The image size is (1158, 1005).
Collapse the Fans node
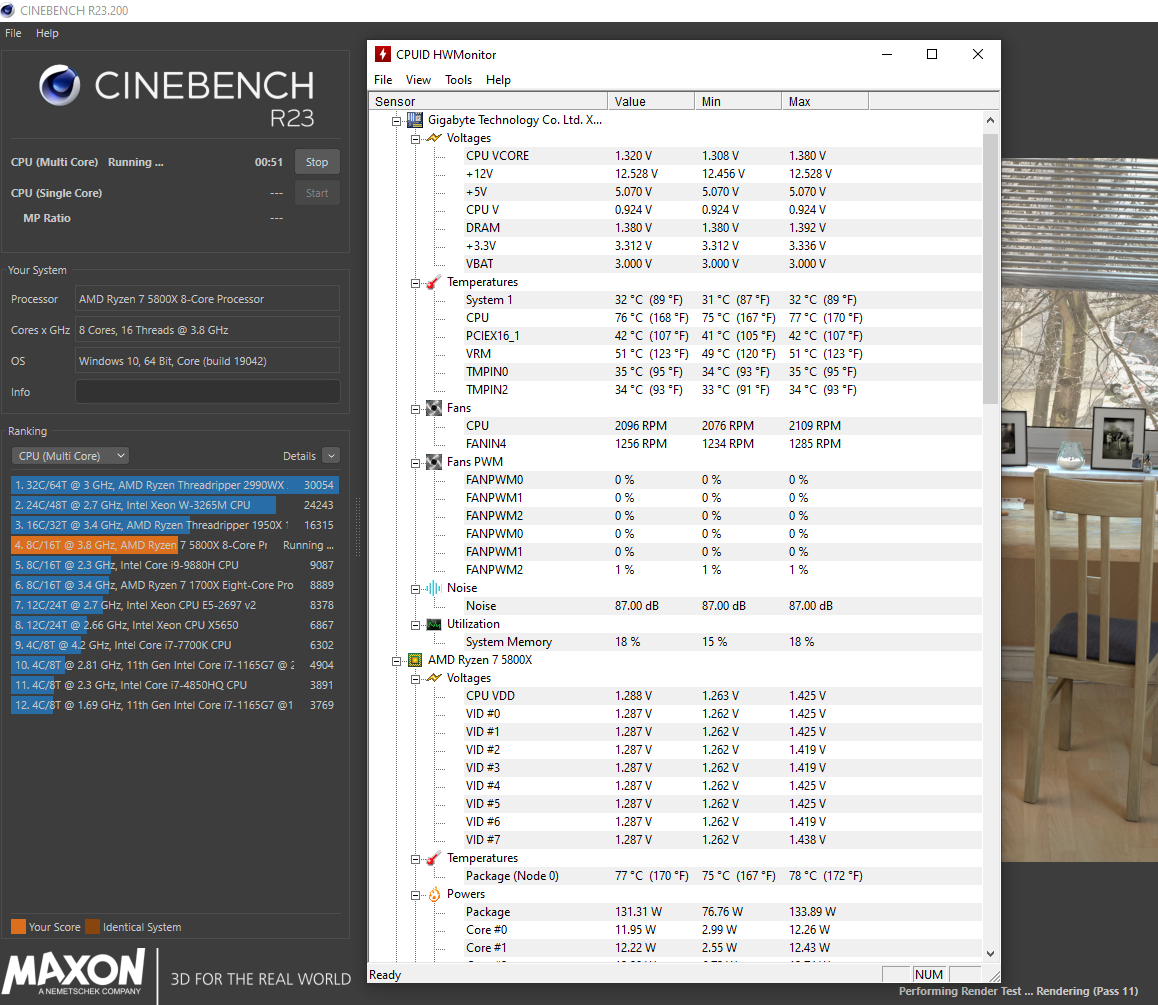(x=415, y=409)
